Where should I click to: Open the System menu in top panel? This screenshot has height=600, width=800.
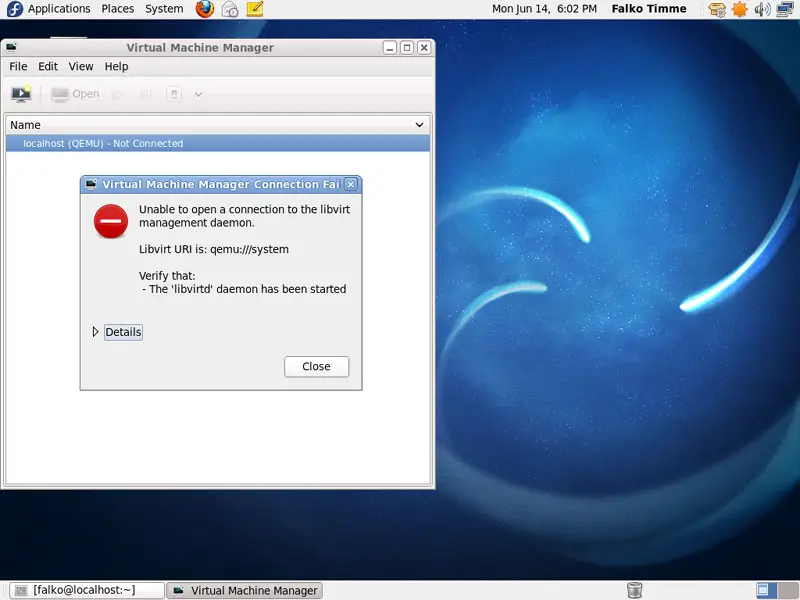(164, 9)
